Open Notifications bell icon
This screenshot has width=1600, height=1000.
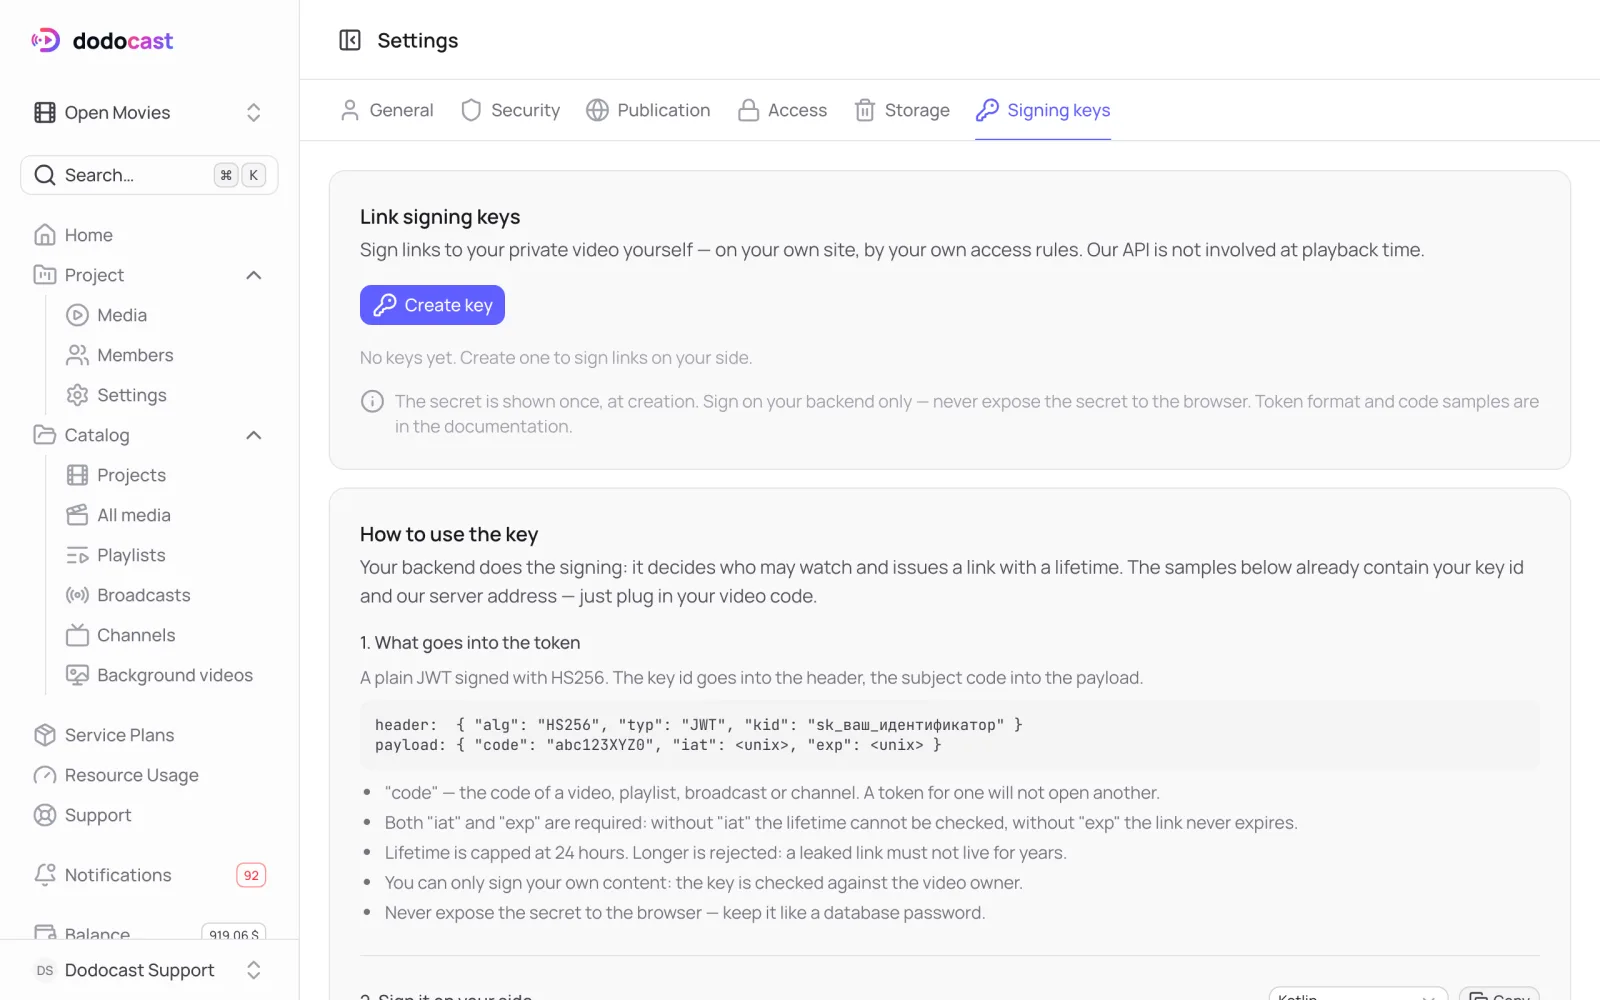[45, 875]
